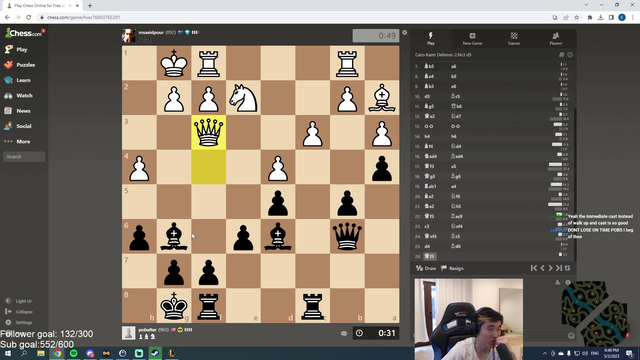
Task: Open the opening book icon beside Caro-Kann
Action: (x=562, y=55)
